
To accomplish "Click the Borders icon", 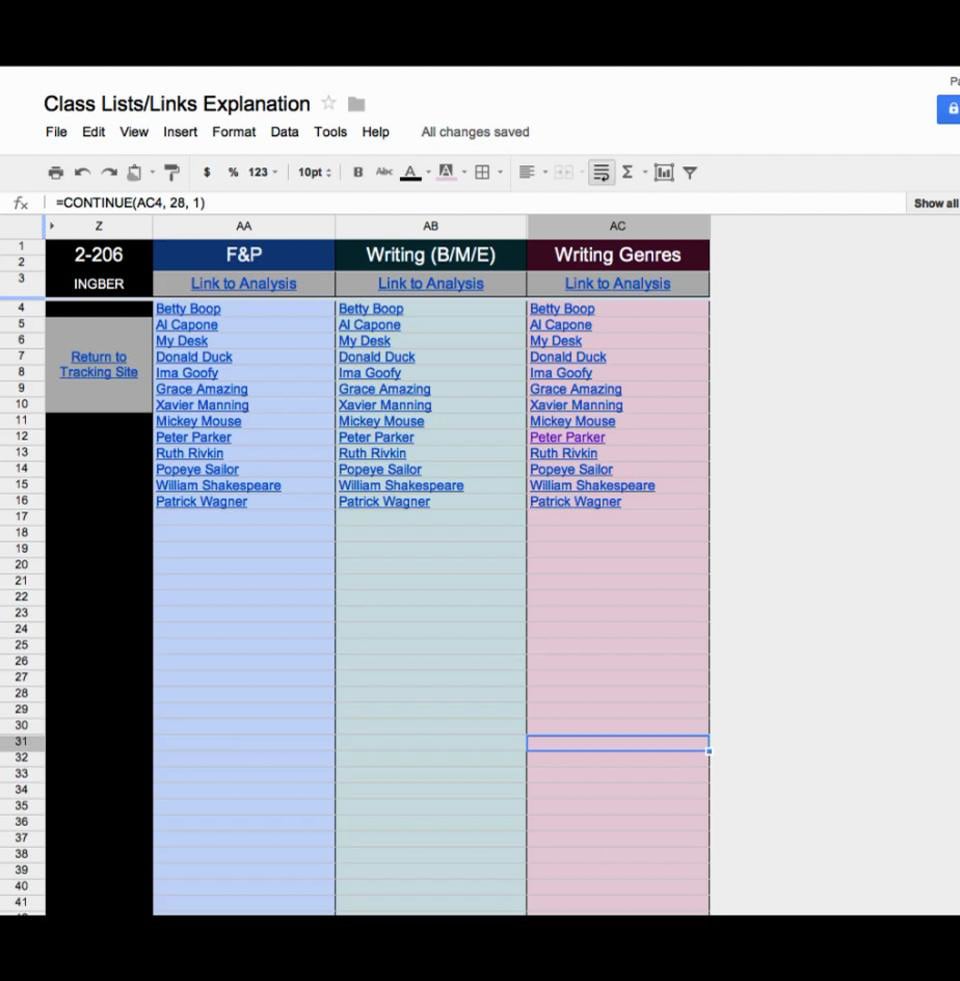I will click(x=482, y=173).
